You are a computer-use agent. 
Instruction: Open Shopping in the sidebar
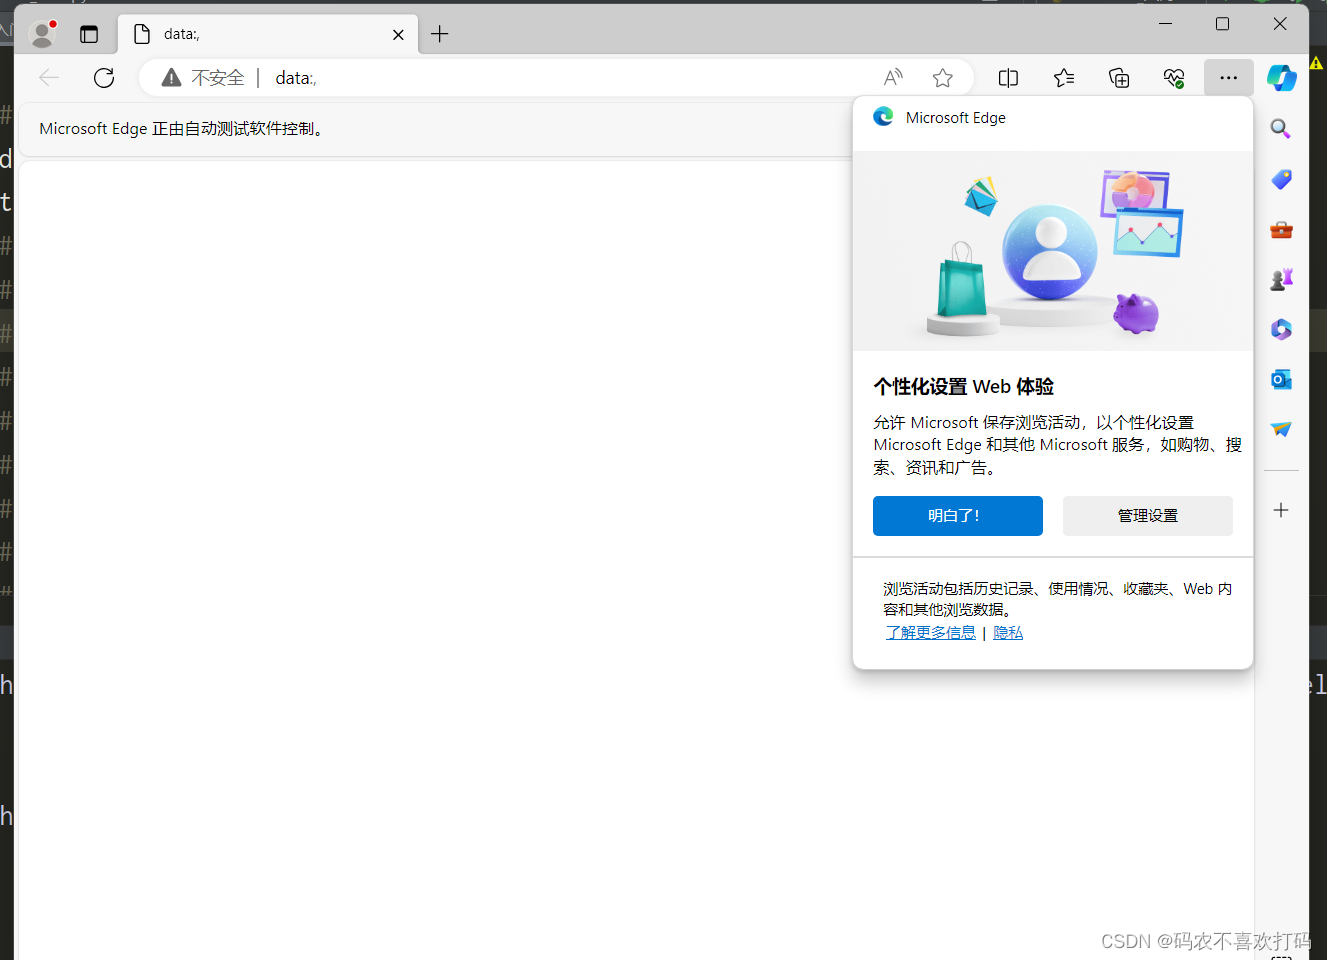click(1281, 180)
